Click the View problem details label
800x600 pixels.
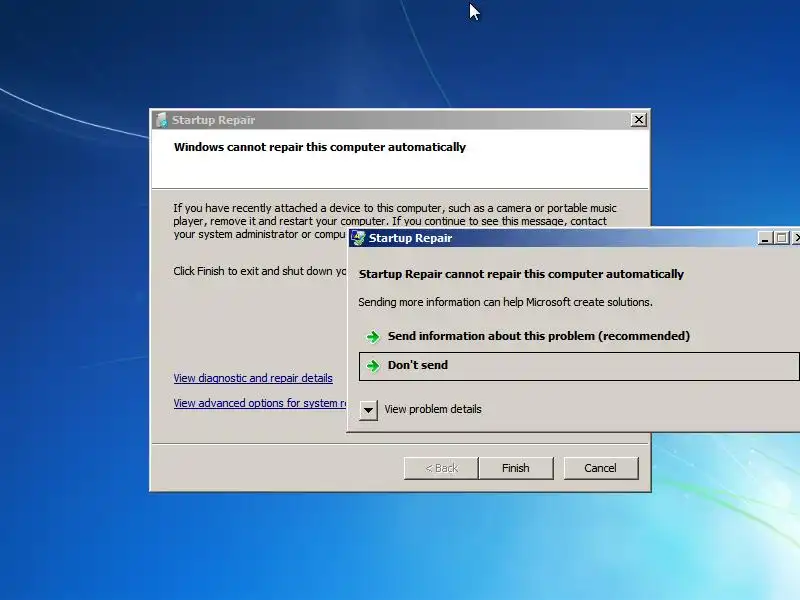point(433,409)
